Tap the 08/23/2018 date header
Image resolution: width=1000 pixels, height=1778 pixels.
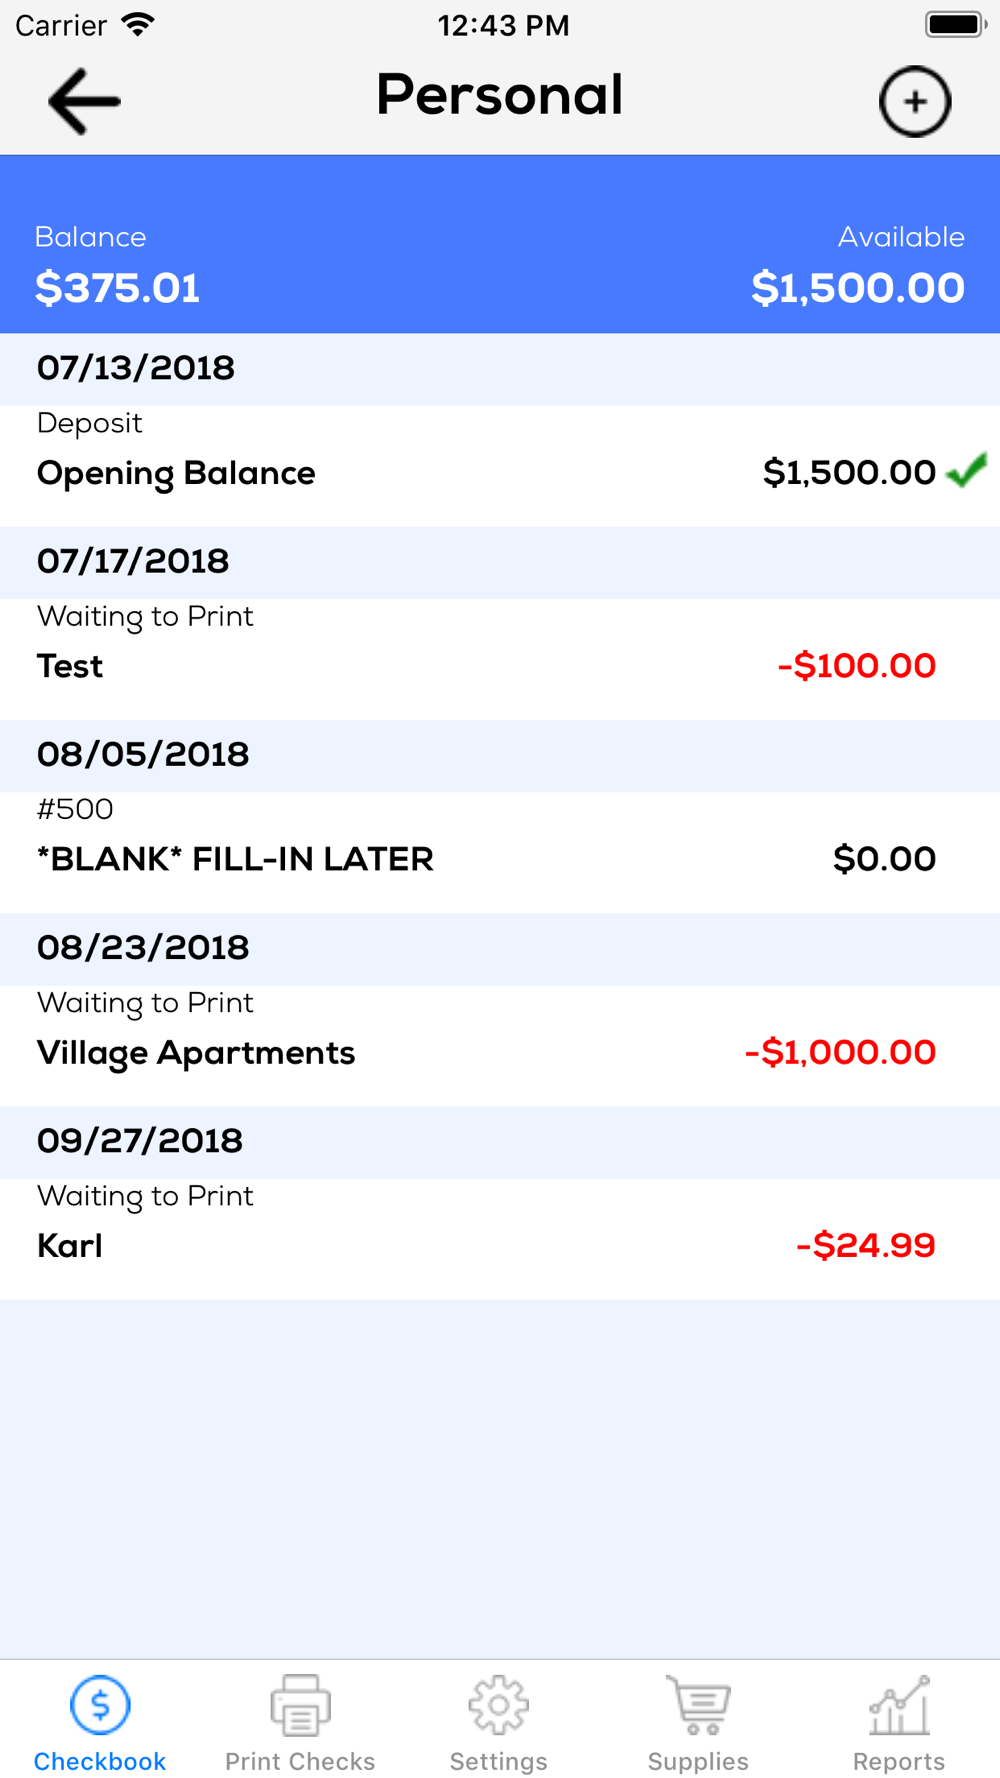(x=500, y=949)
